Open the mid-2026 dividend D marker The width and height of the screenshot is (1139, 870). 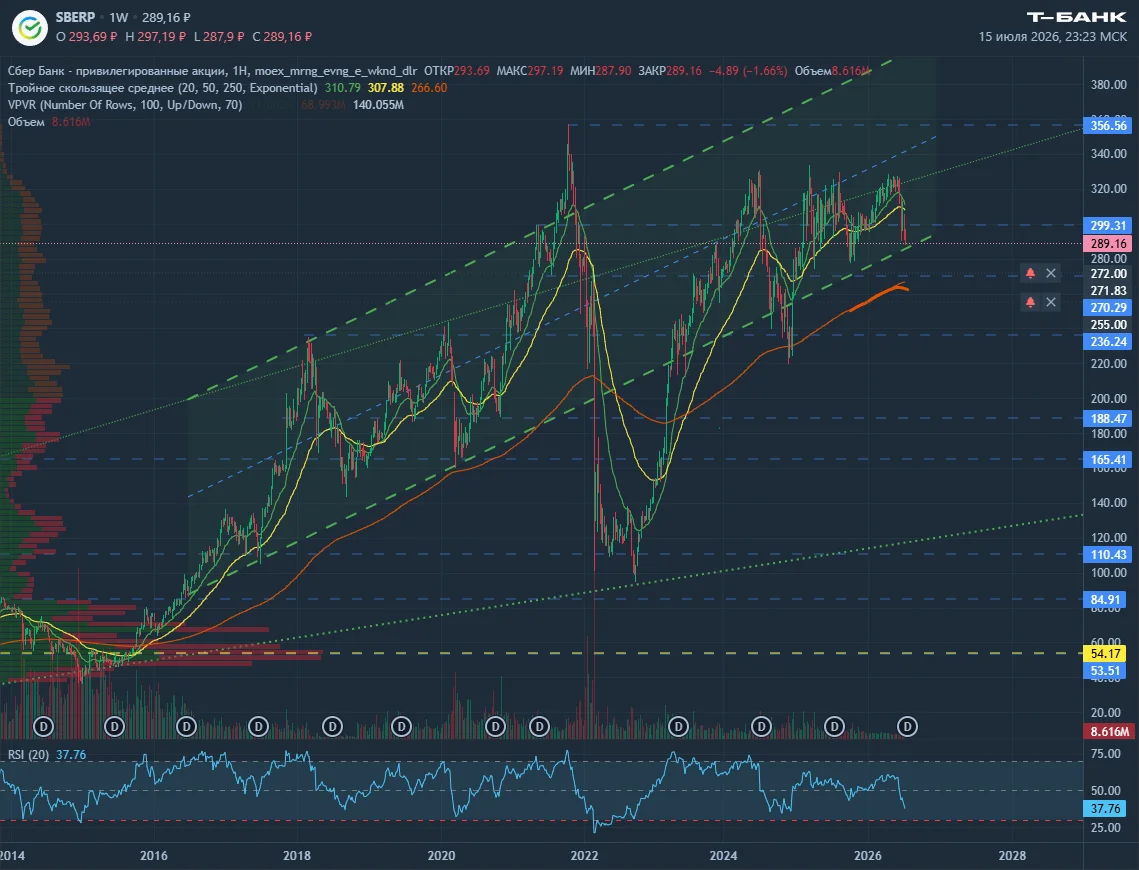click(x=907, y=726)
